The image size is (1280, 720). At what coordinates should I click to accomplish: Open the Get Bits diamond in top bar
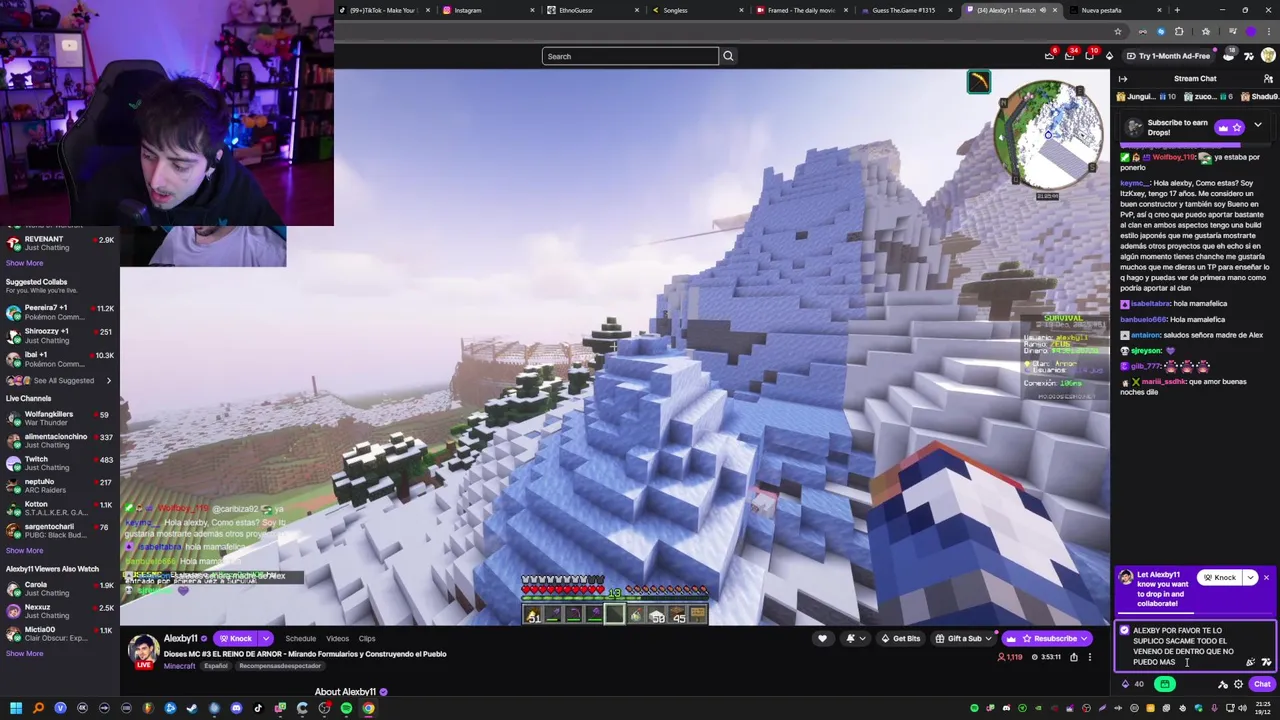pyautogui.click(x=1109, y=56)
